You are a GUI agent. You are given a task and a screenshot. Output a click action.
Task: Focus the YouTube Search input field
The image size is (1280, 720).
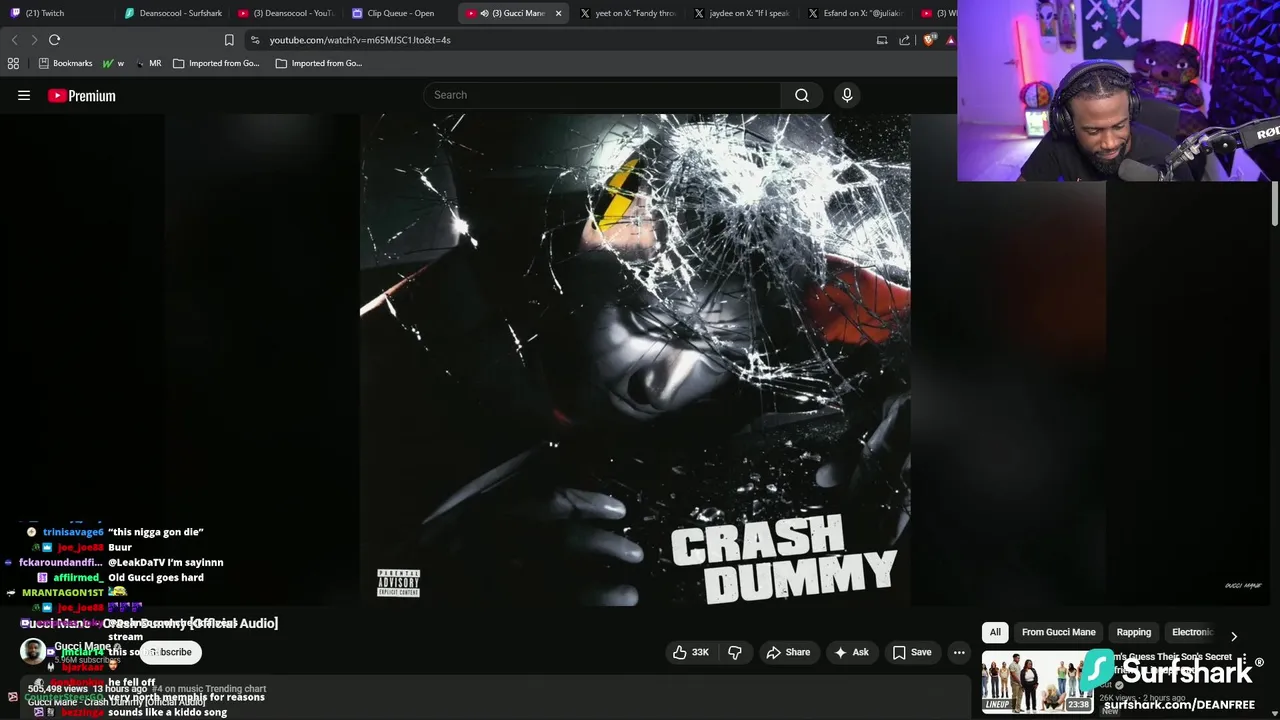(602, 95)
